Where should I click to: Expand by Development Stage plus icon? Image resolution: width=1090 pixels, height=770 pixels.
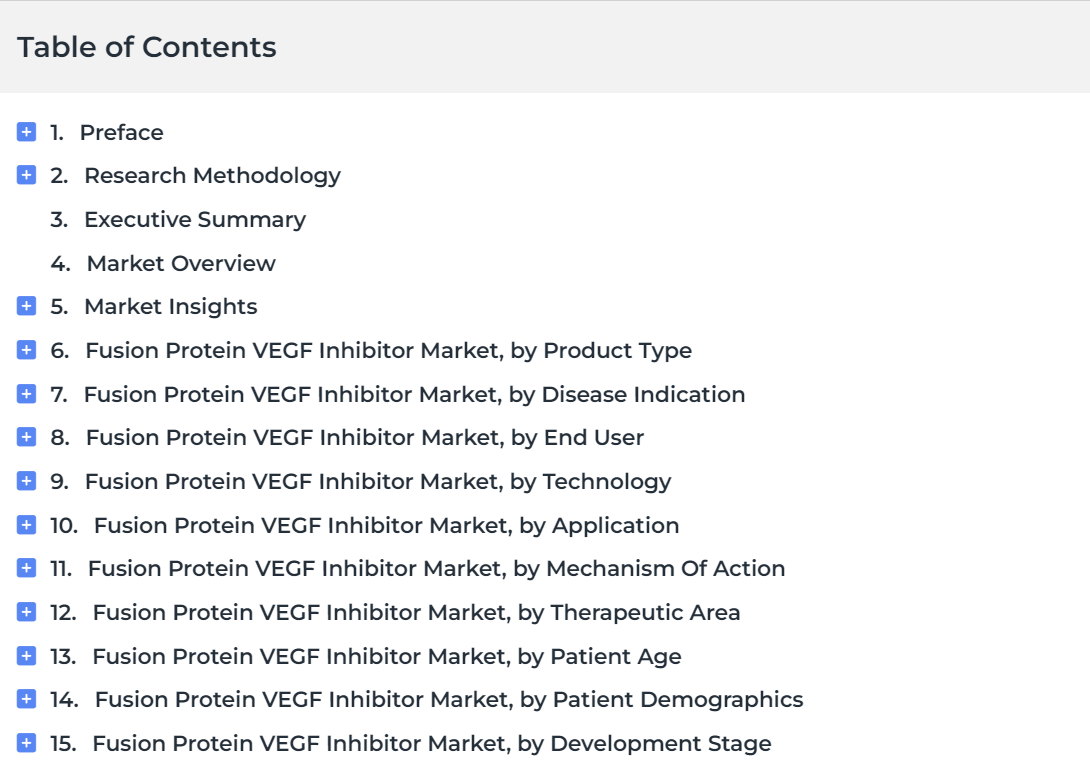point(26,743)
